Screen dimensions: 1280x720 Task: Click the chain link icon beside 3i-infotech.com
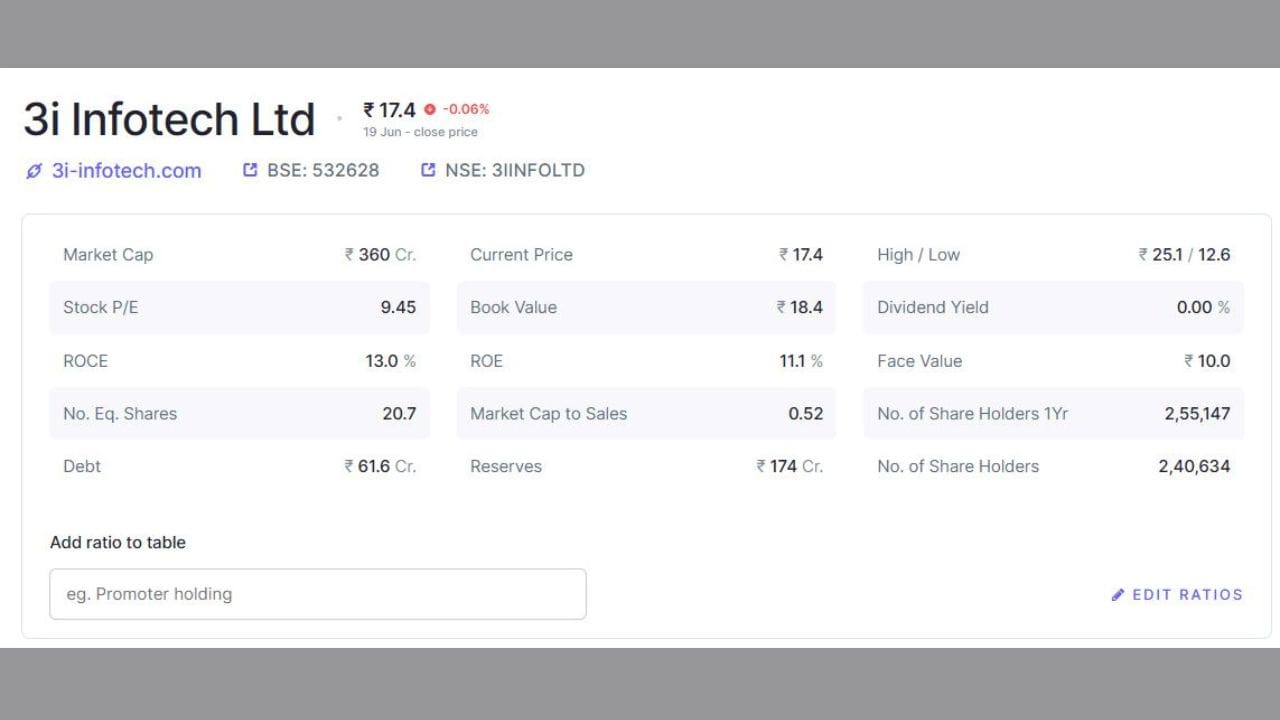click(35, 171)
